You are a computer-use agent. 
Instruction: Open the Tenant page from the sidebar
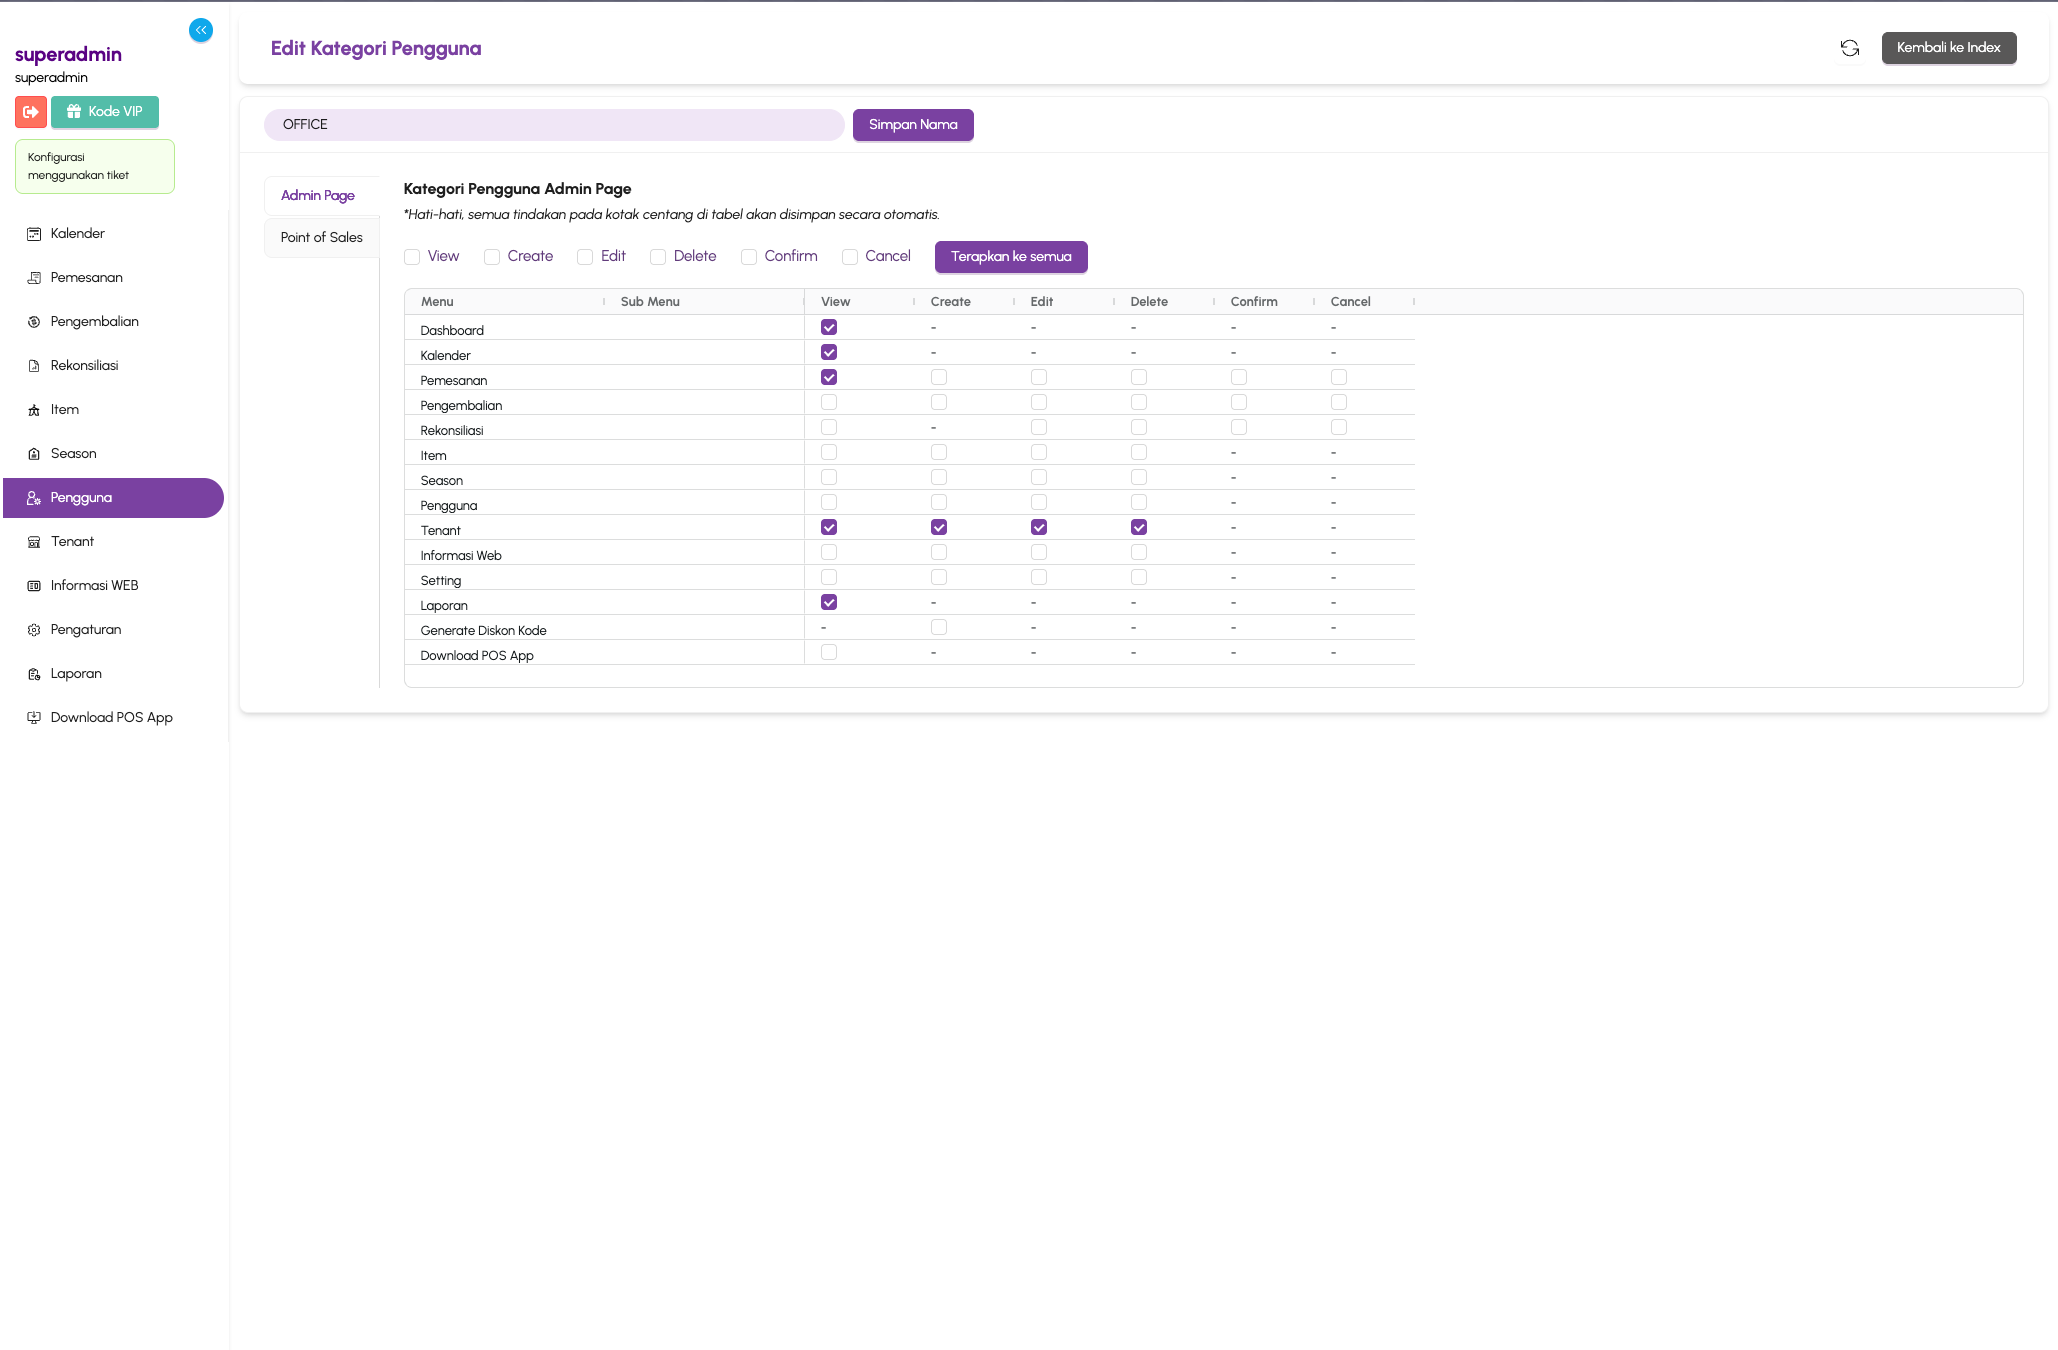(72, 541)
